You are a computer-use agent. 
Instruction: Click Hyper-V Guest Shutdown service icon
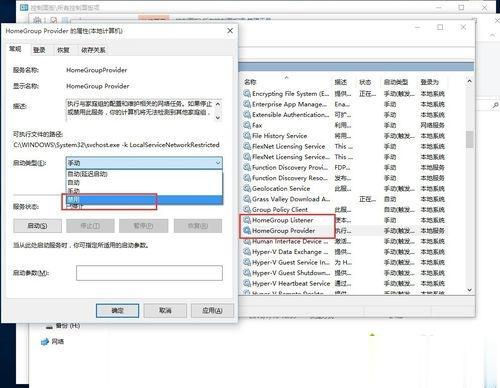(247, 273)
